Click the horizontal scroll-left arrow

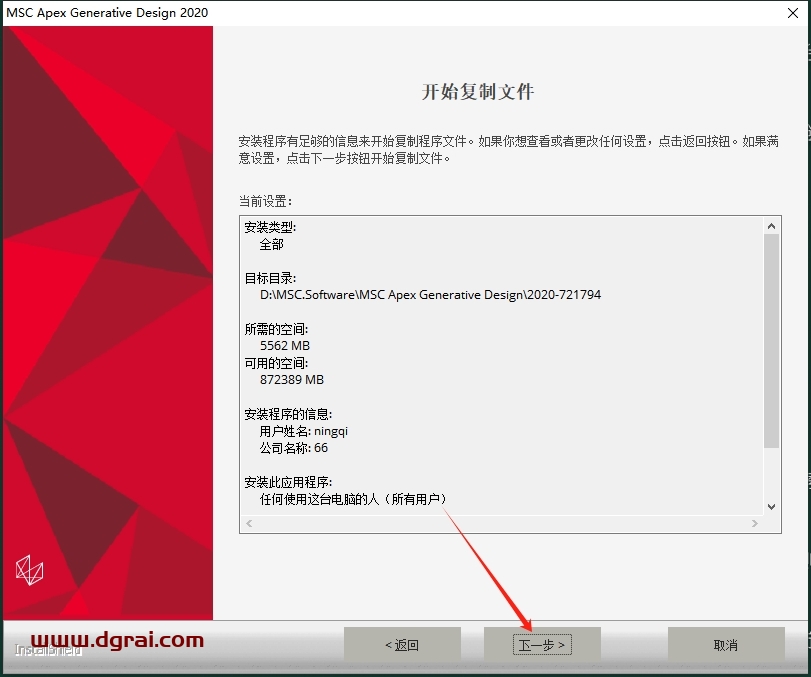click(x=249, y=523)
